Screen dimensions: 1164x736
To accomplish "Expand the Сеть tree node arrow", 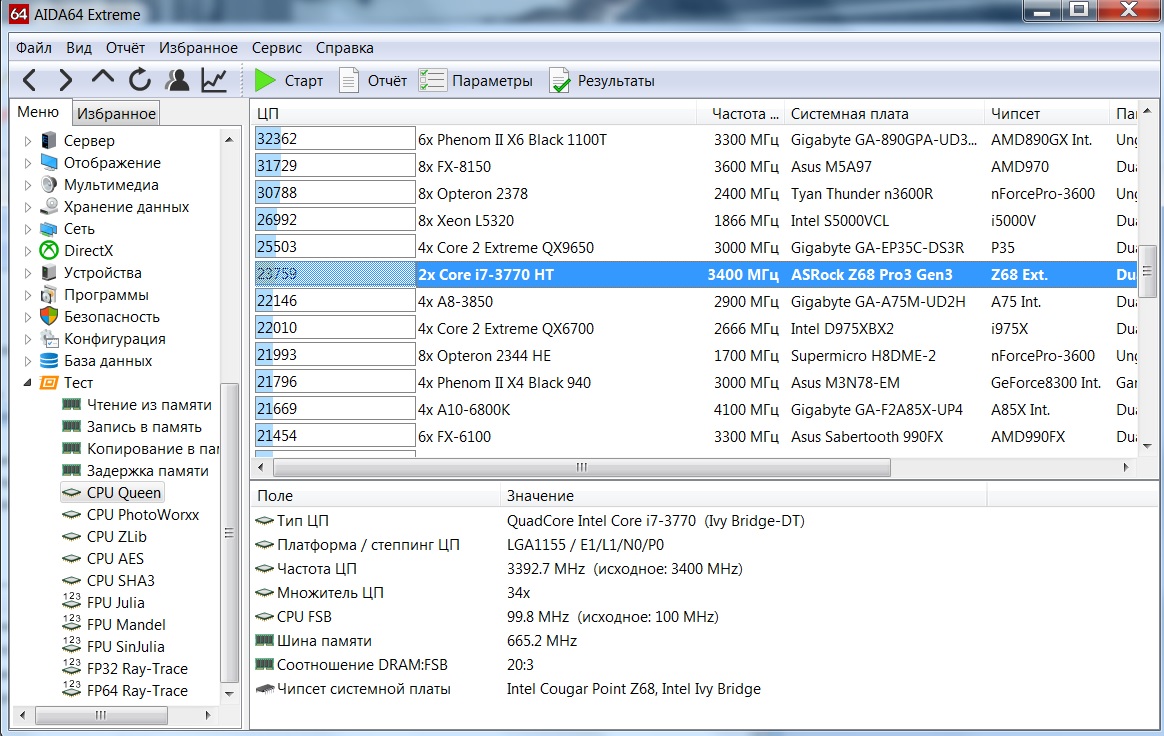I will 27,229.
